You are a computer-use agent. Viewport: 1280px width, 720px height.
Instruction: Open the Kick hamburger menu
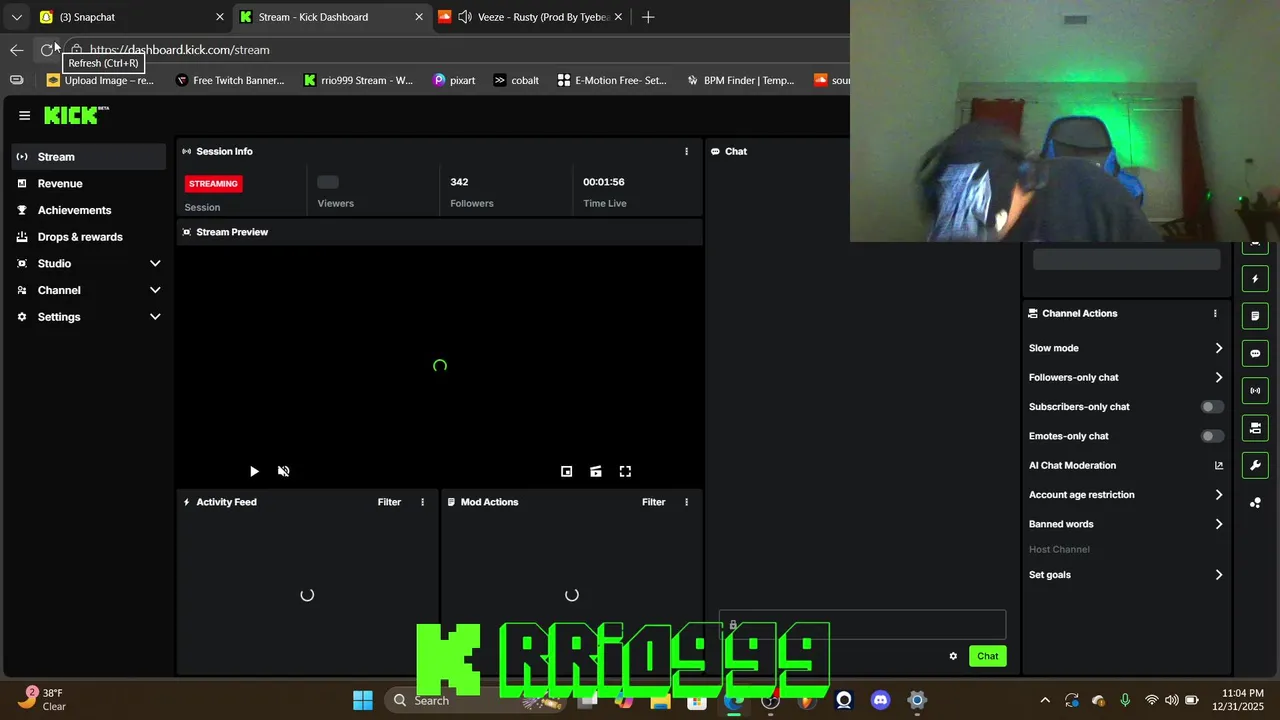pos(25,116)
